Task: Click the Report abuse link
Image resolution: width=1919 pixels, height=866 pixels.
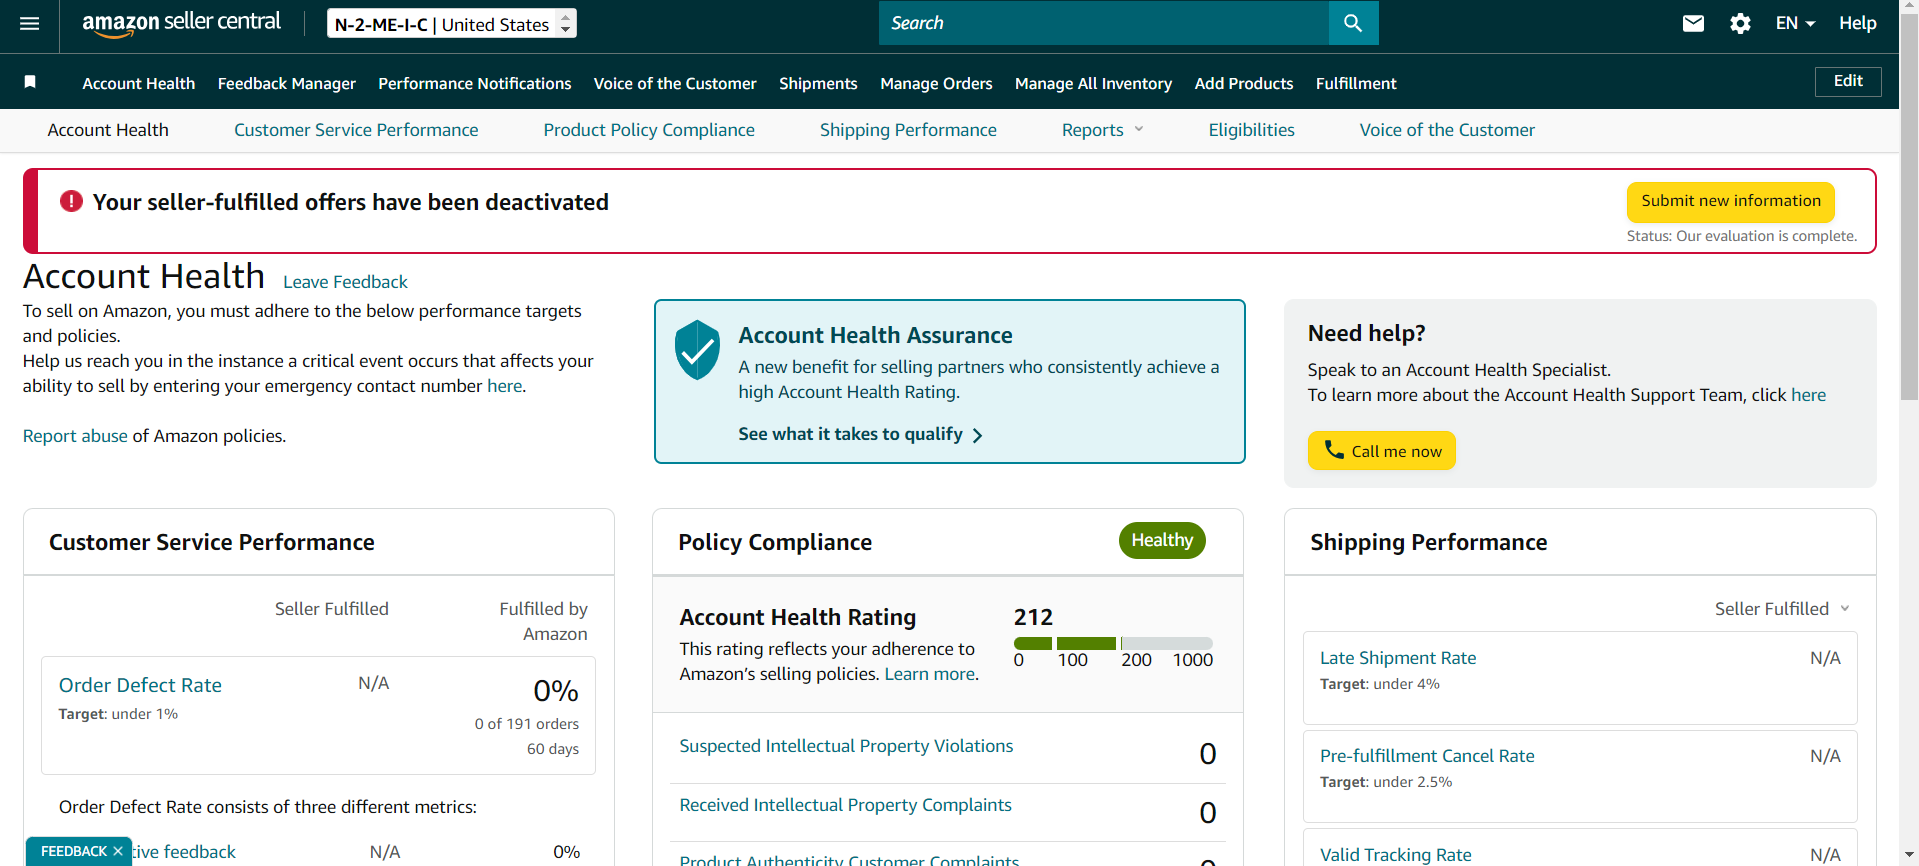Action: pyautogui.click(x=75, y=436)
